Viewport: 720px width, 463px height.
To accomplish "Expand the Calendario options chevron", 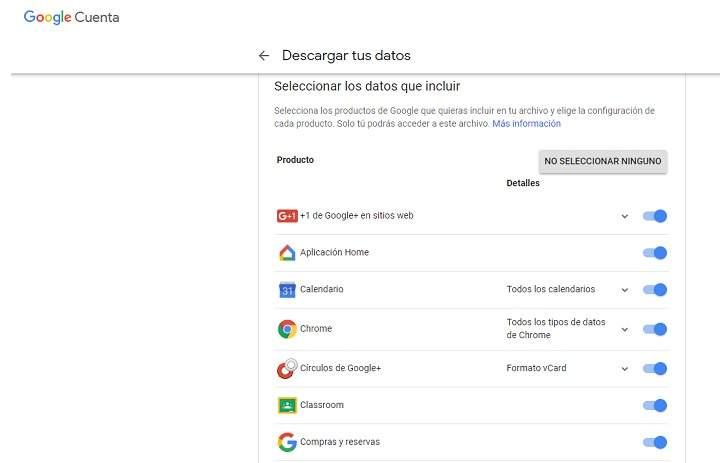I will coord(624,290).
